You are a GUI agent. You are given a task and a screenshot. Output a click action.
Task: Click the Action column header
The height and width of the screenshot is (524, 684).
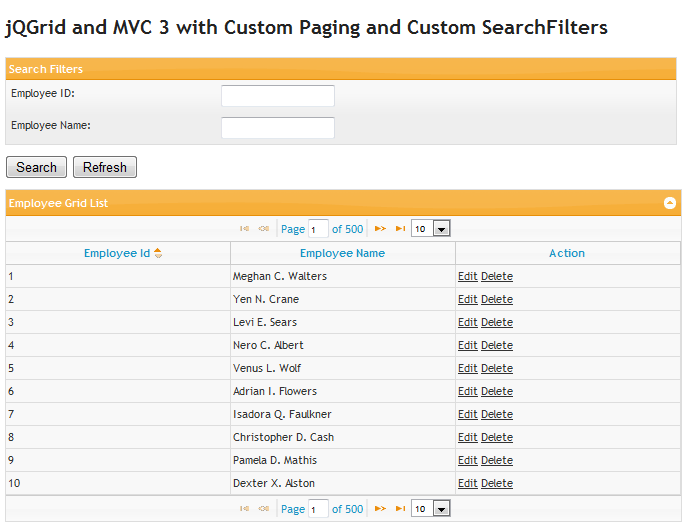point(567,253)
